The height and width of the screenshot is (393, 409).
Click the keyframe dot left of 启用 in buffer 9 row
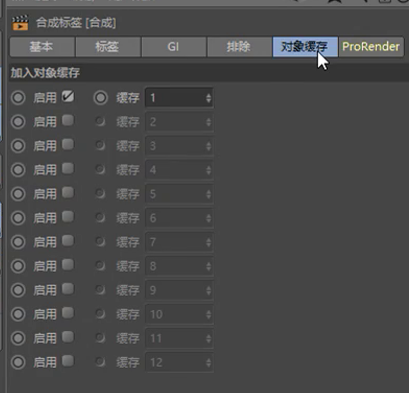click(x=18, y=290)
